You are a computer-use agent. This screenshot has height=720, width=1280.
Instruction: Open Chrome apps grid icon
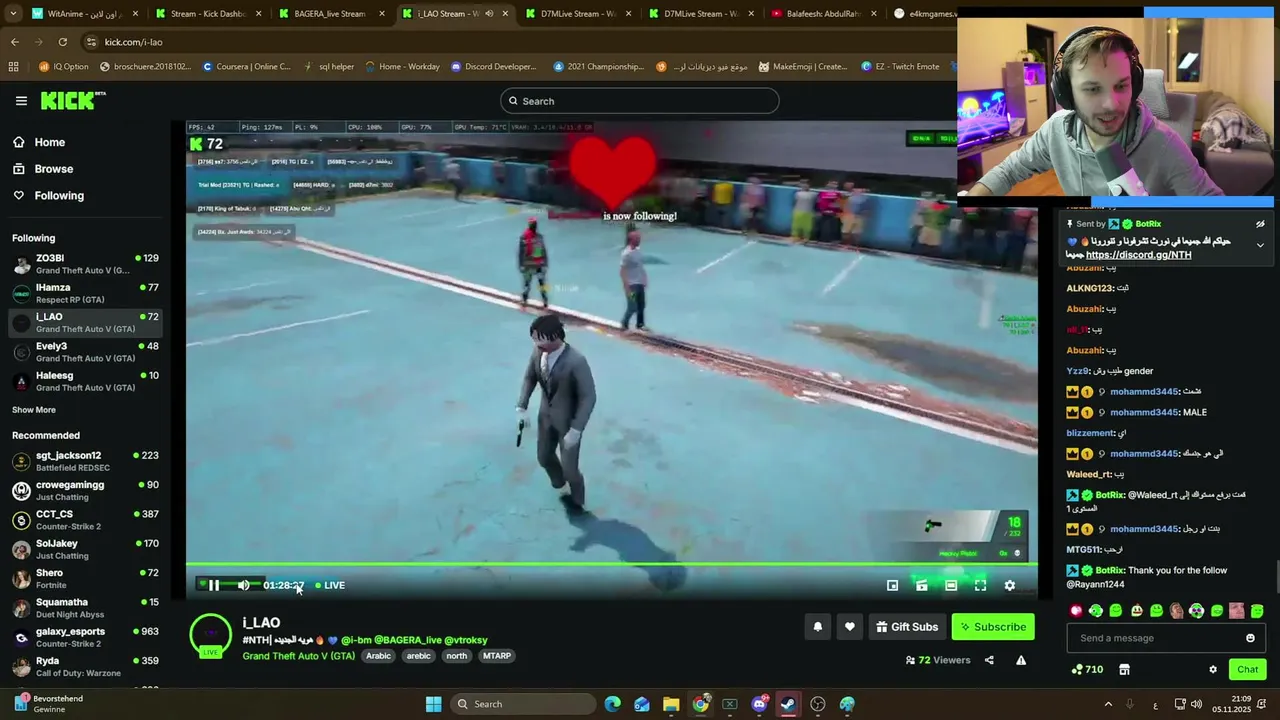pyautogui.click(x=13, y=67)
